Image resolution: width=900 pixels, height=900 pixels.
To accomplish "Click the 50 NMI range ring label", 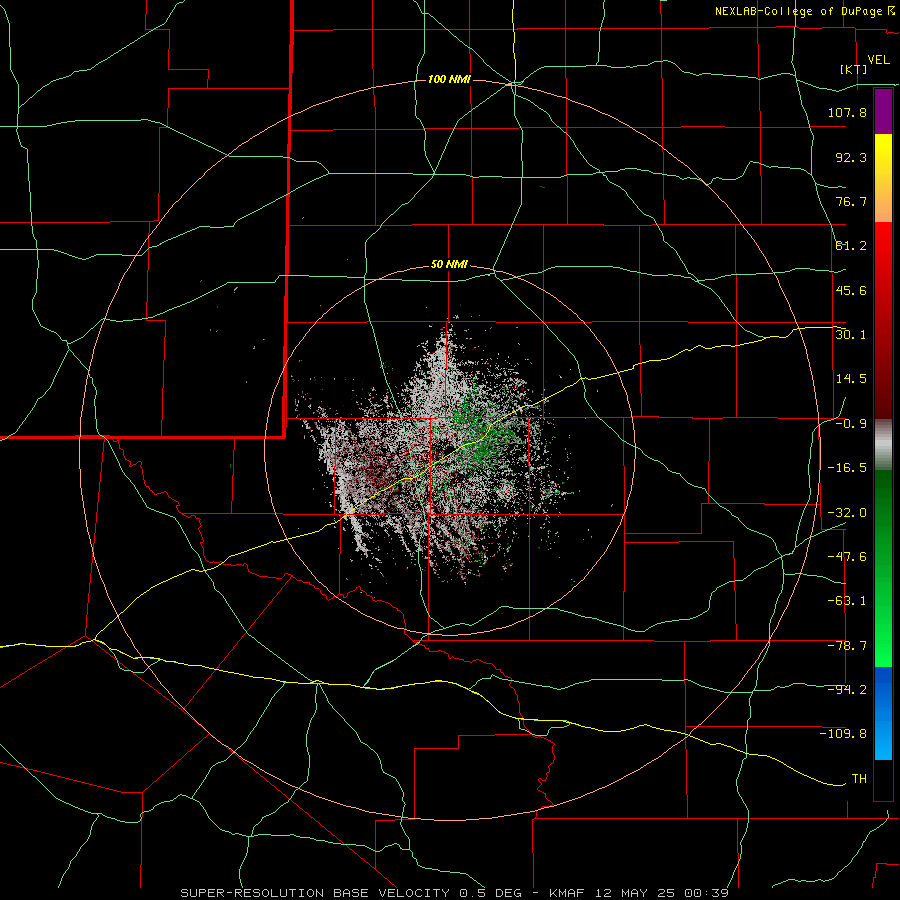I will pyautogui.click(x=449, y=265).
